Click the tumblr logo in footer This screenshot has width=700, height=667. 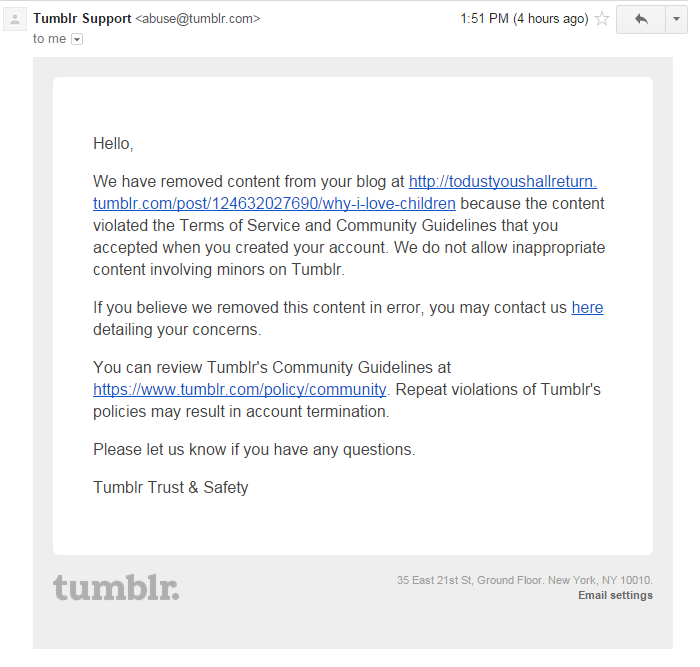click(x=116, y=588)
